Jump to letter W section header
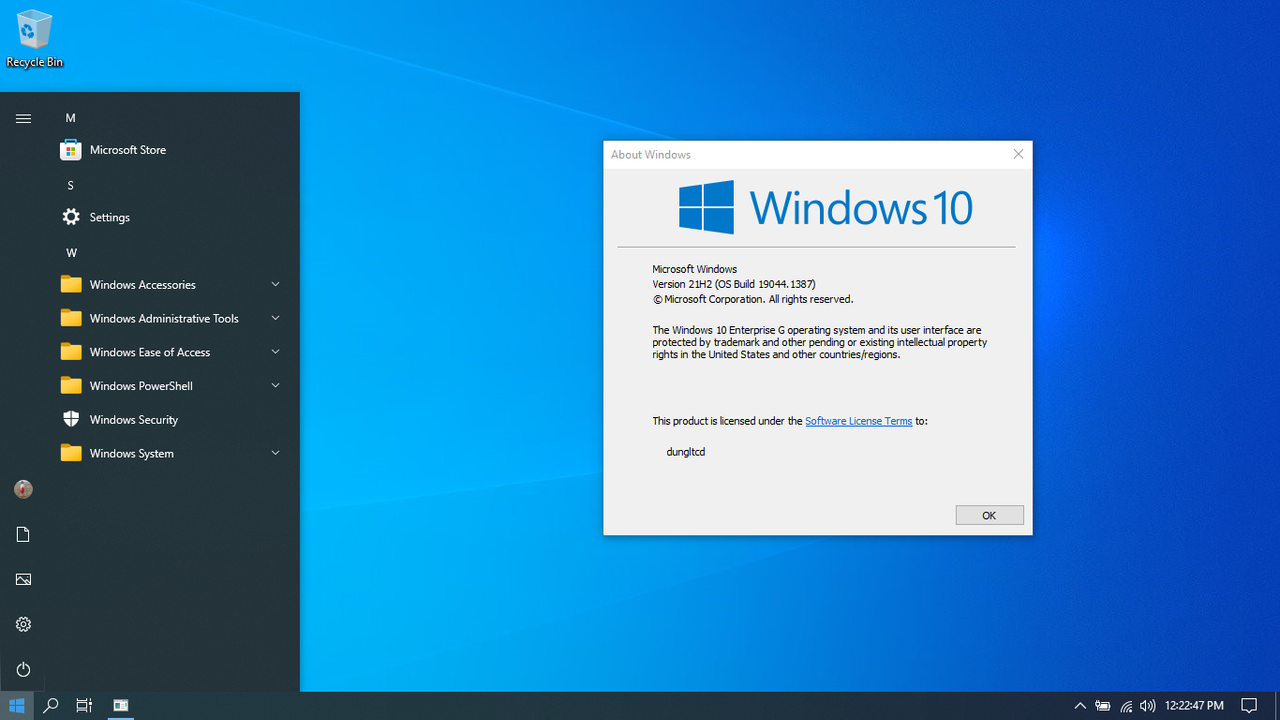1280x720 pixels. 71,253
